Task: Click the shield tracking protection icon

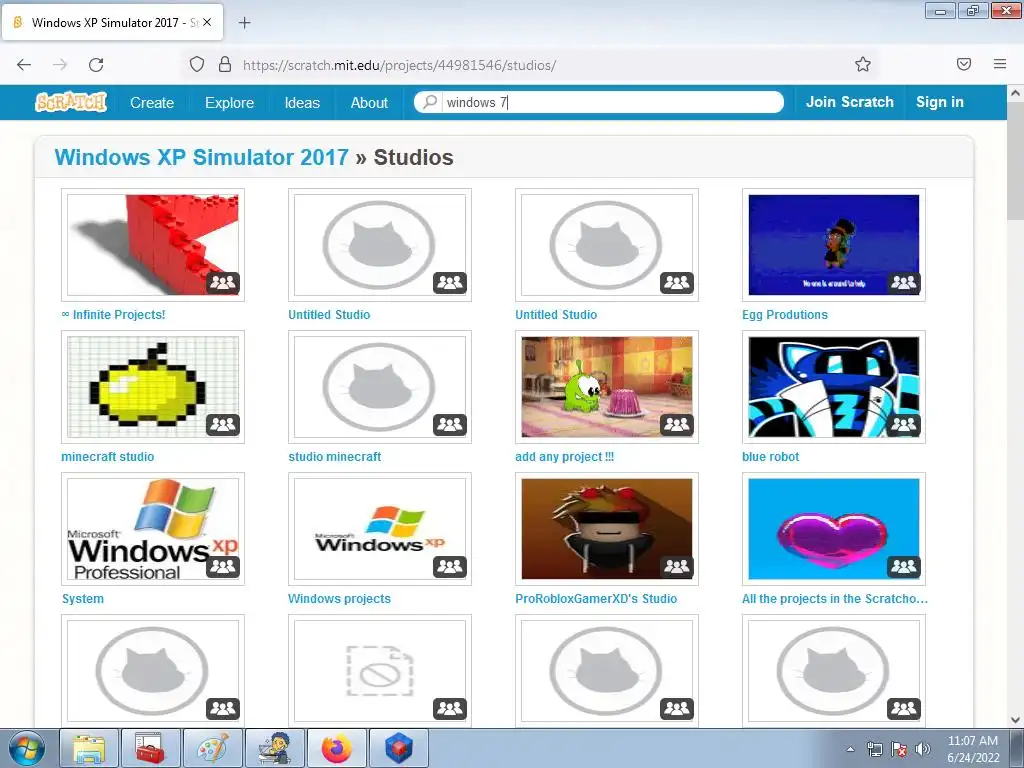Action: tap(197, 65)
